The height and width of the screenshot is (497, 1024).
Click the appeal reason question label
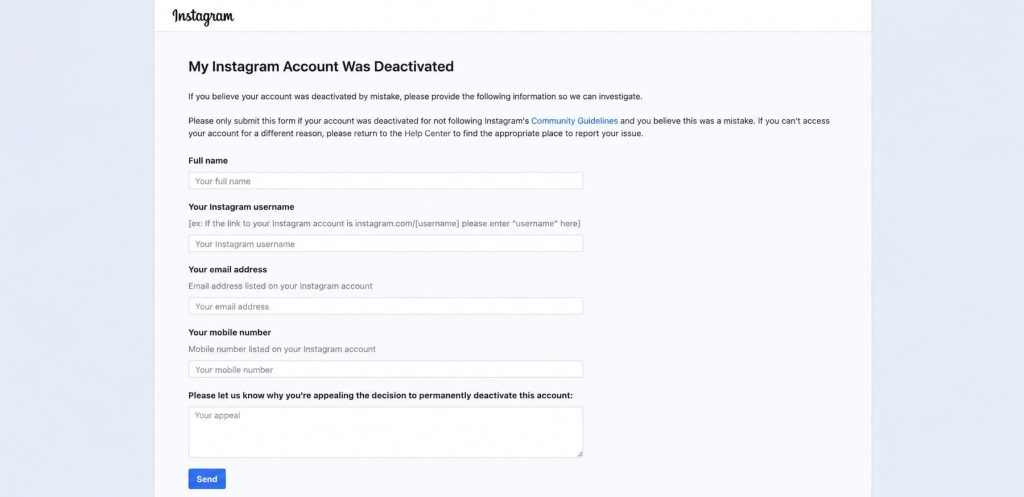click(380, 395)
